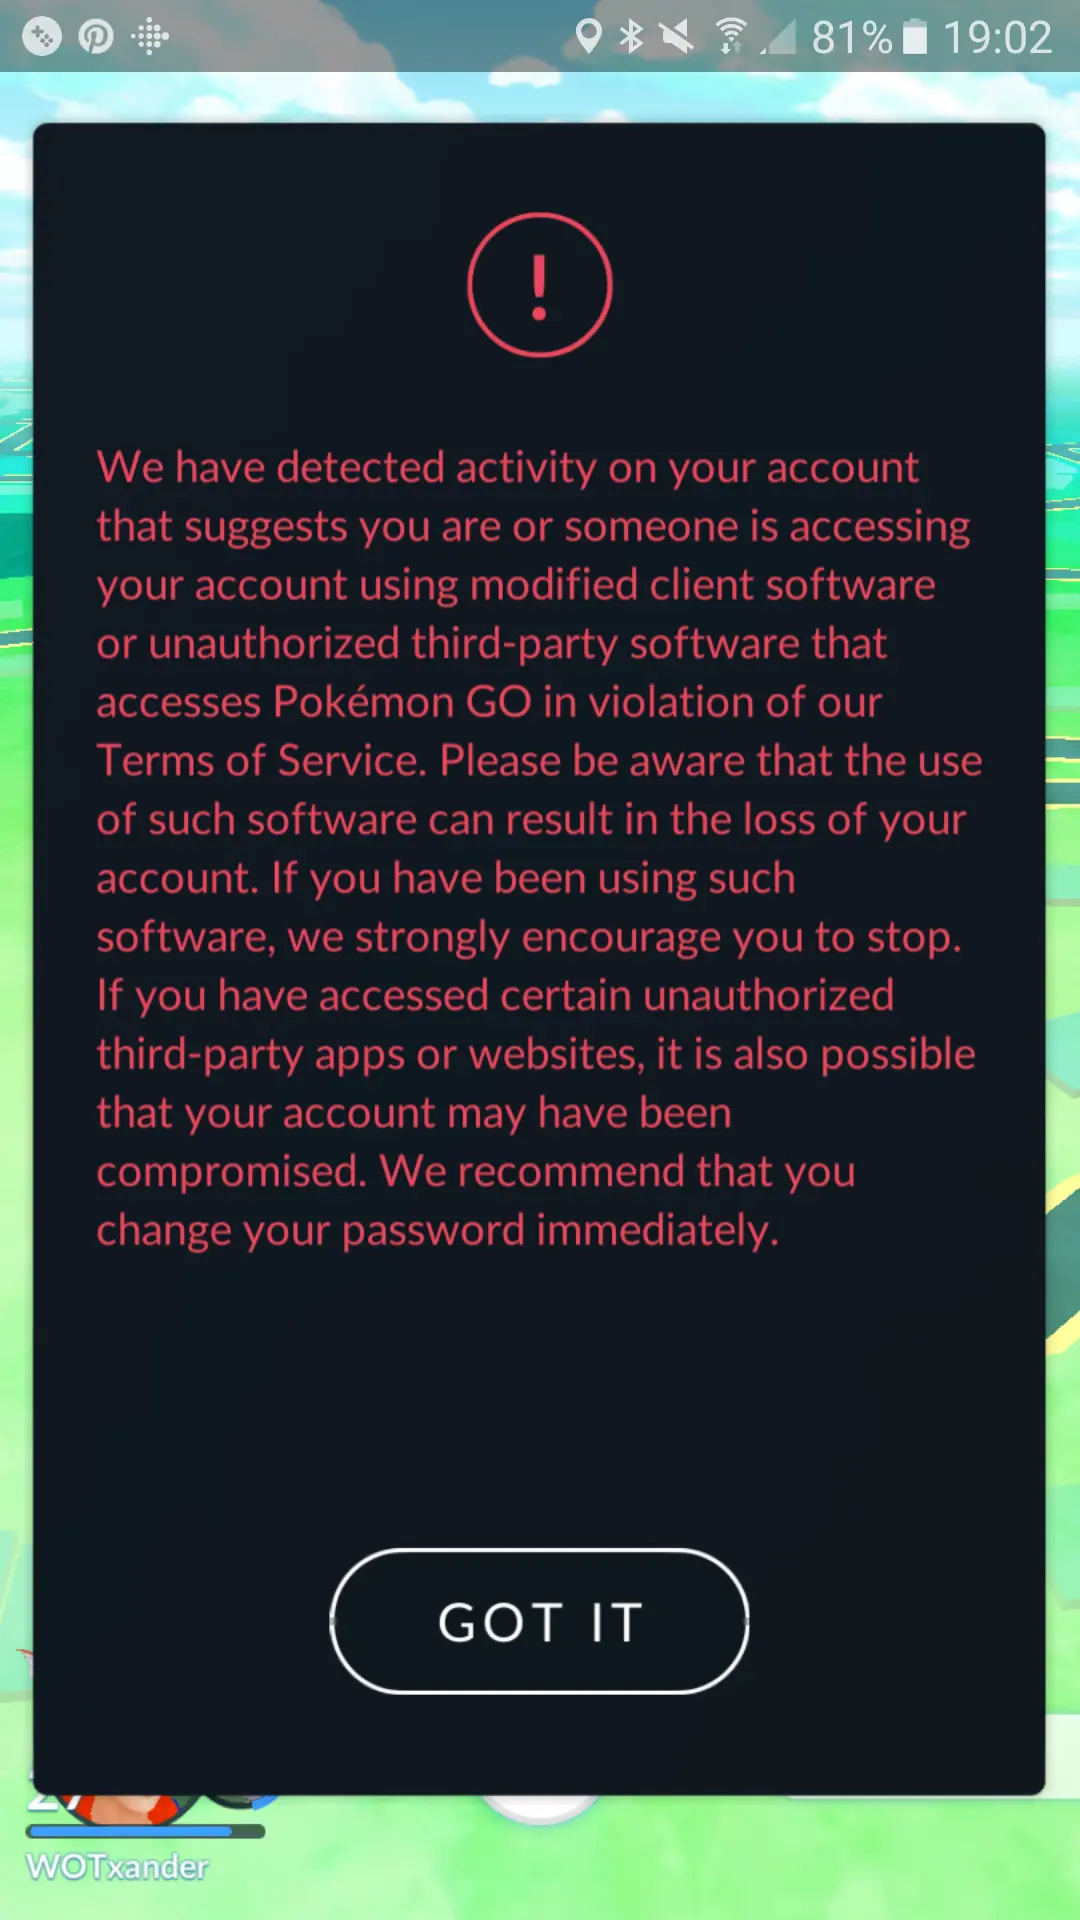The height and width of the screenshot is (1920, 1080).
Task: Tap the mobile signal strength icon
Action: point(778,37)
